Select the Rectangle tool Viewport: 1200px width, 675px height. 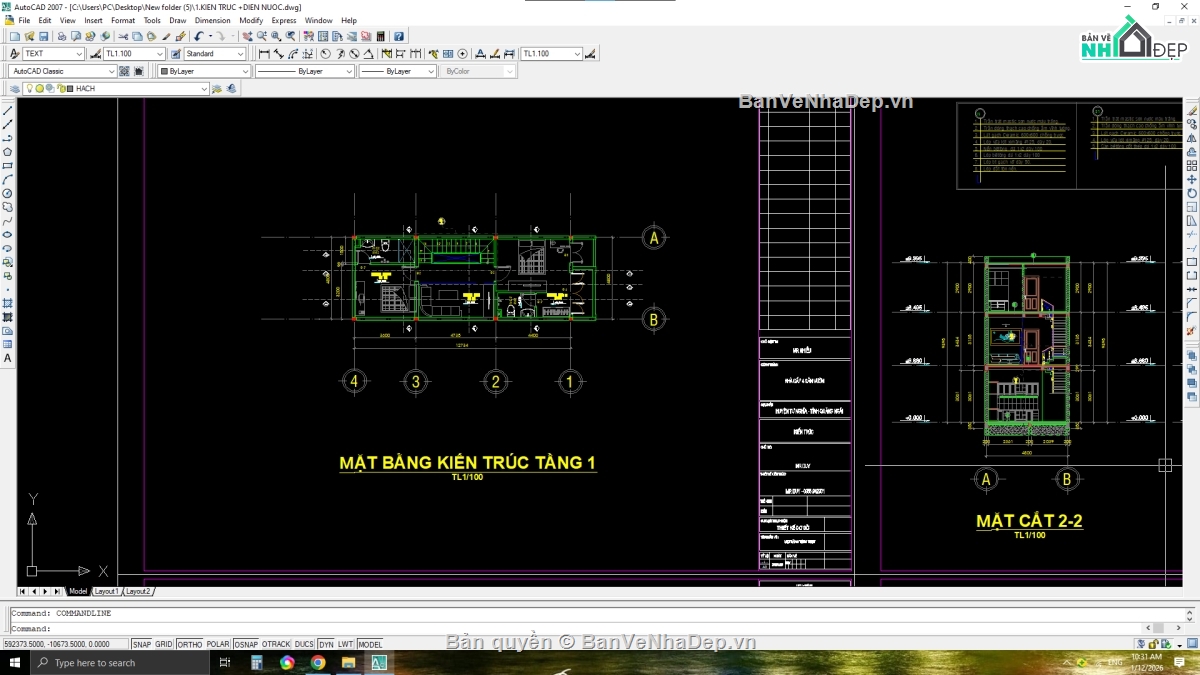pyautogui.click(x=9, y=165)
